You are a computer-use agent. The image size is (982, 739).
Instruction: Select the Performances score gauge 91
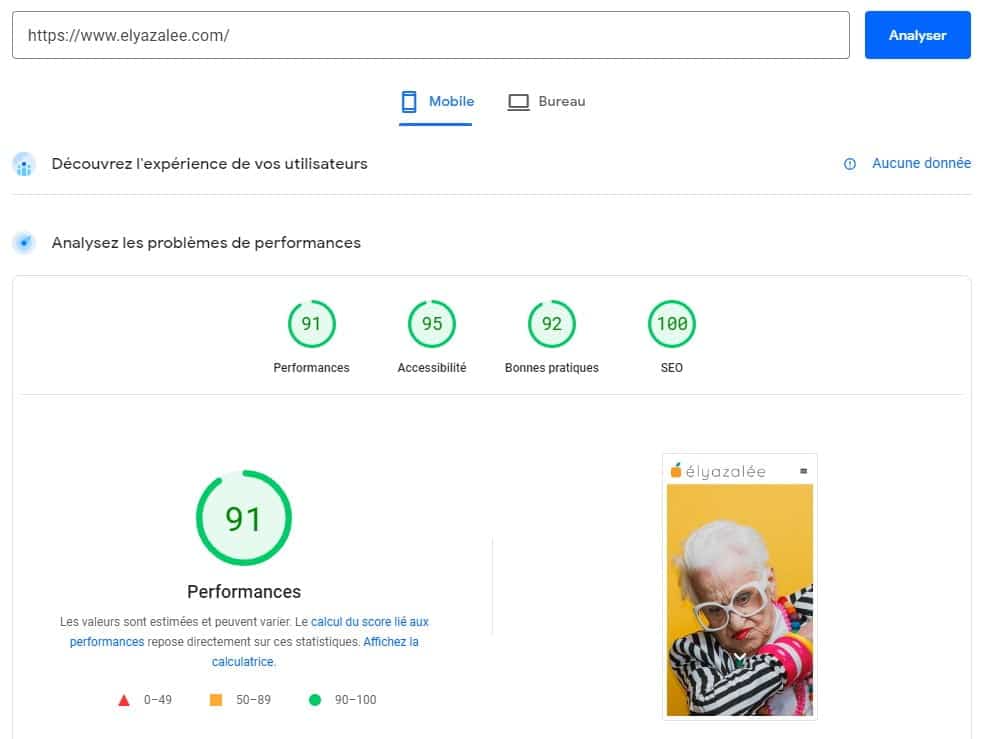[x=311, y=324]
